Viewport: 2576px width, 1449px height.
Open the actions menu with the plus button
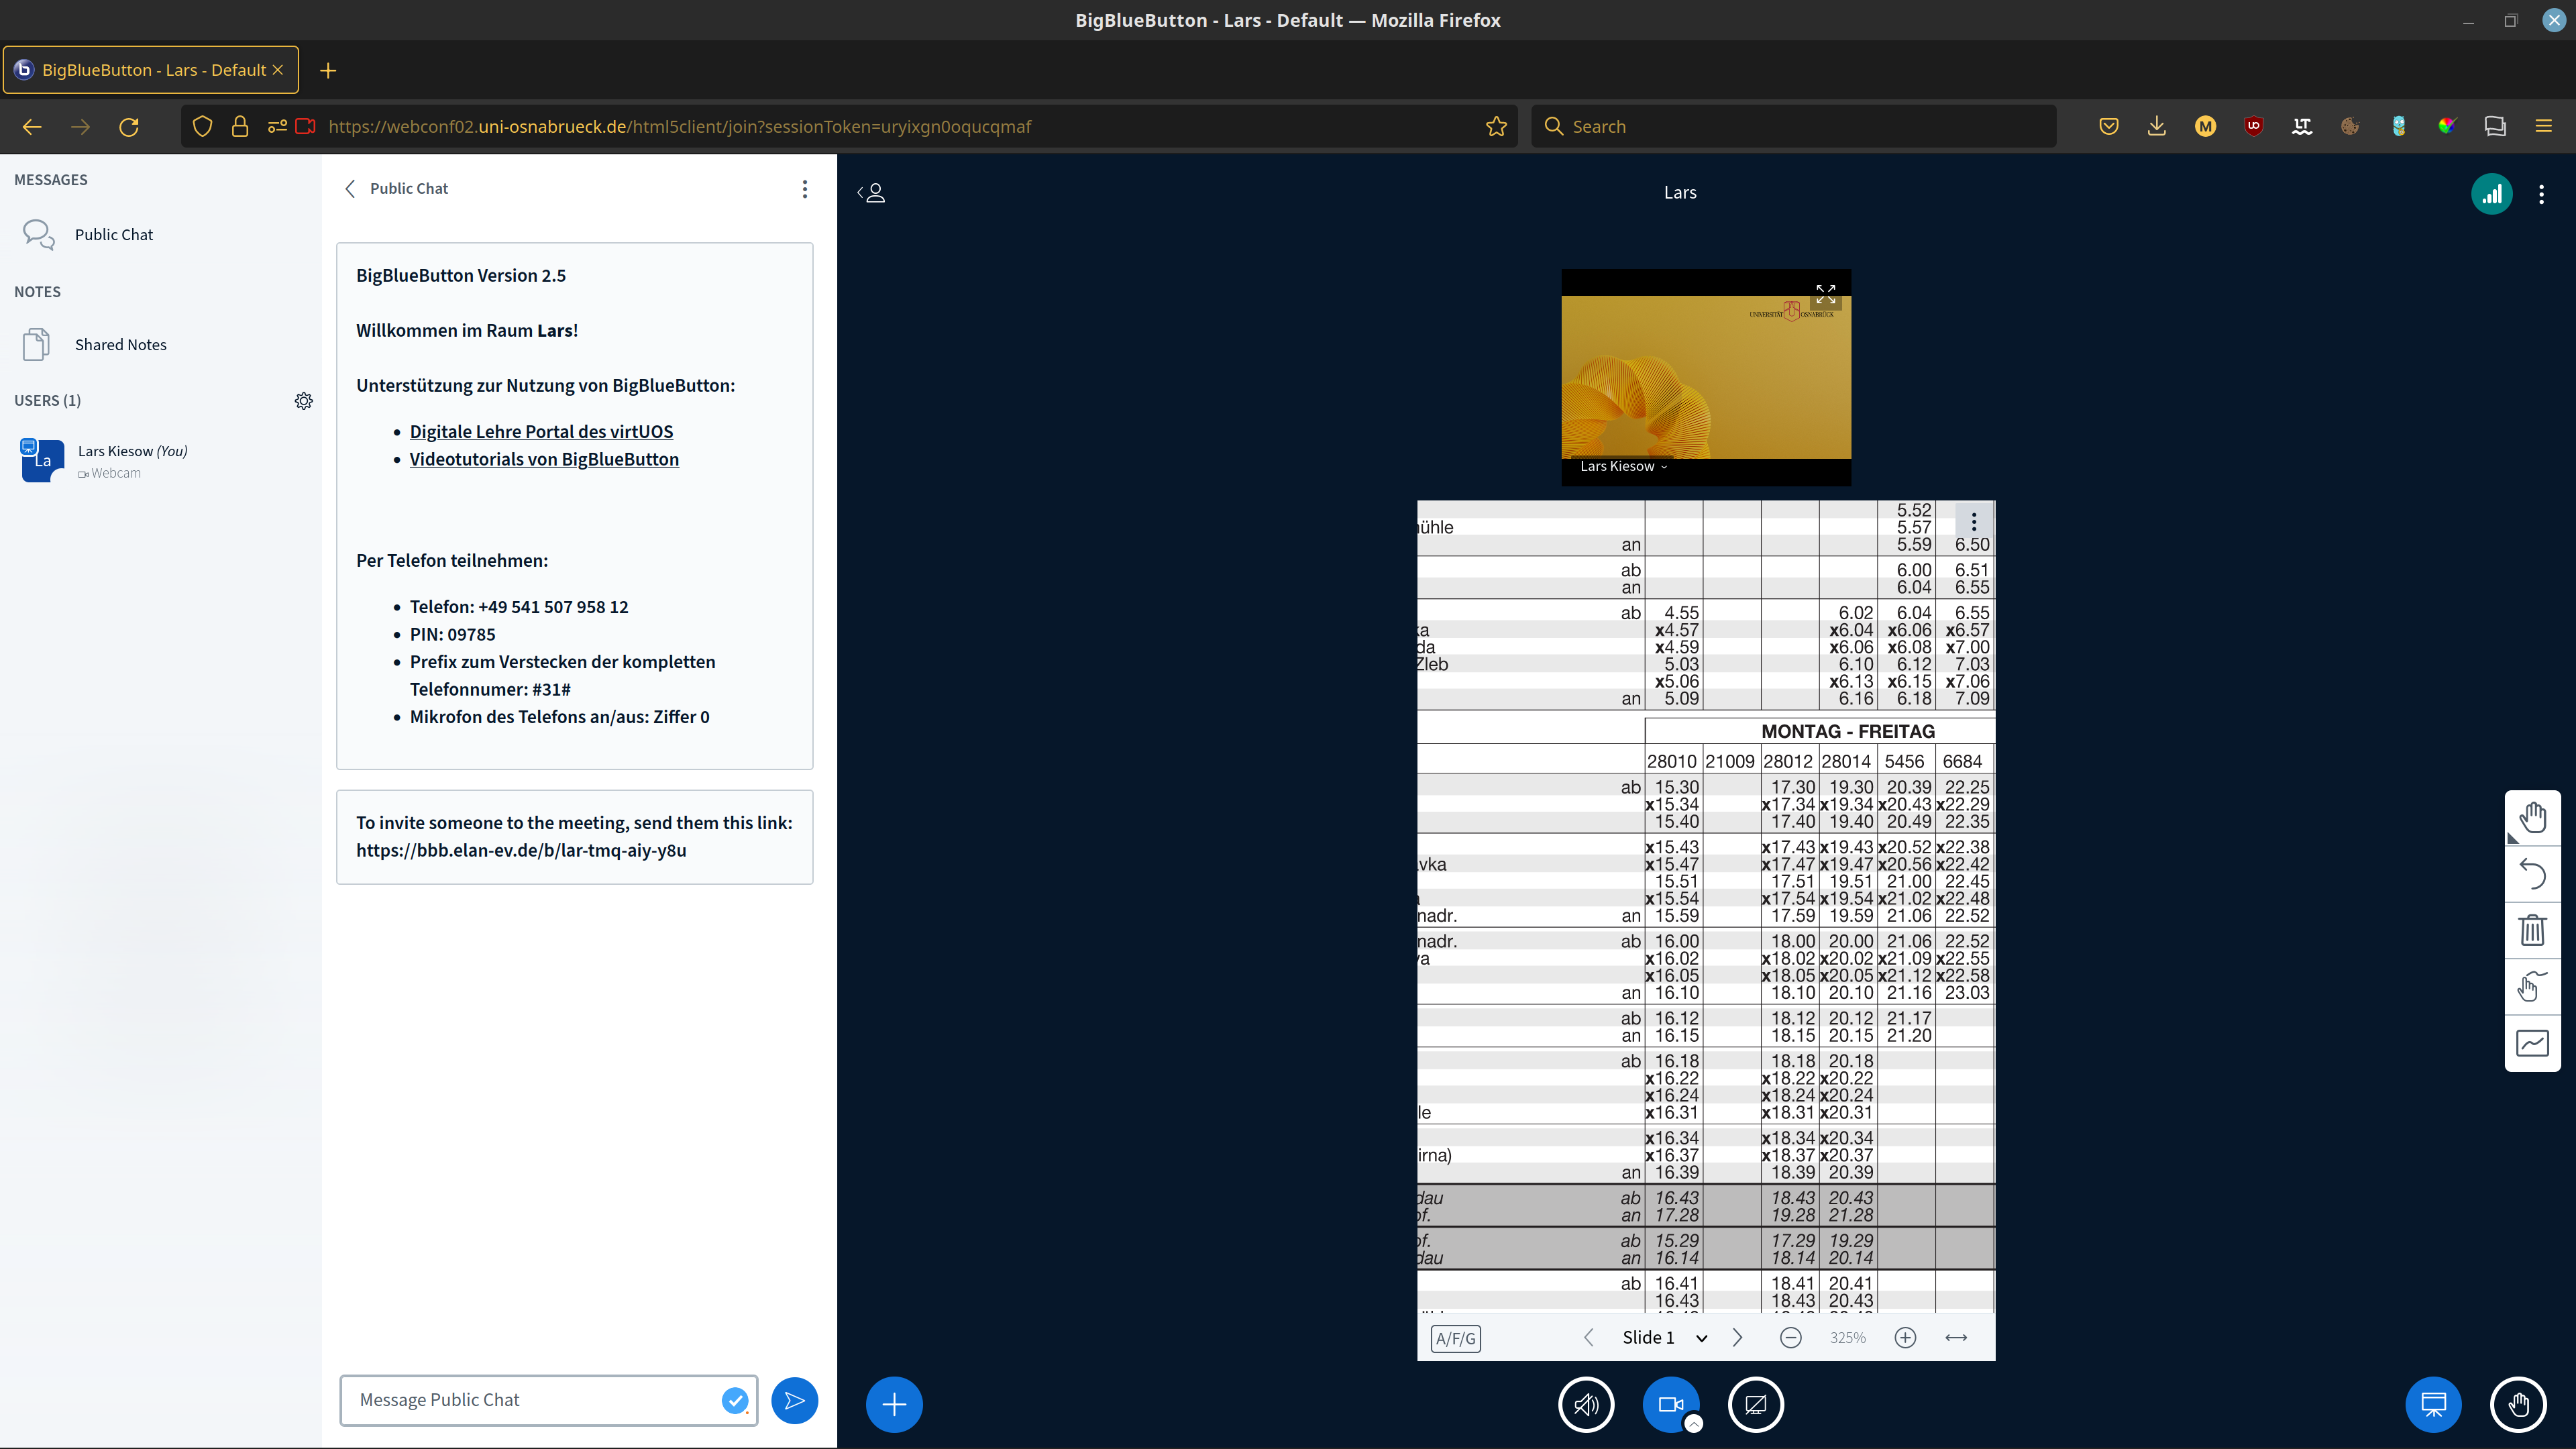pos(894,1404)
